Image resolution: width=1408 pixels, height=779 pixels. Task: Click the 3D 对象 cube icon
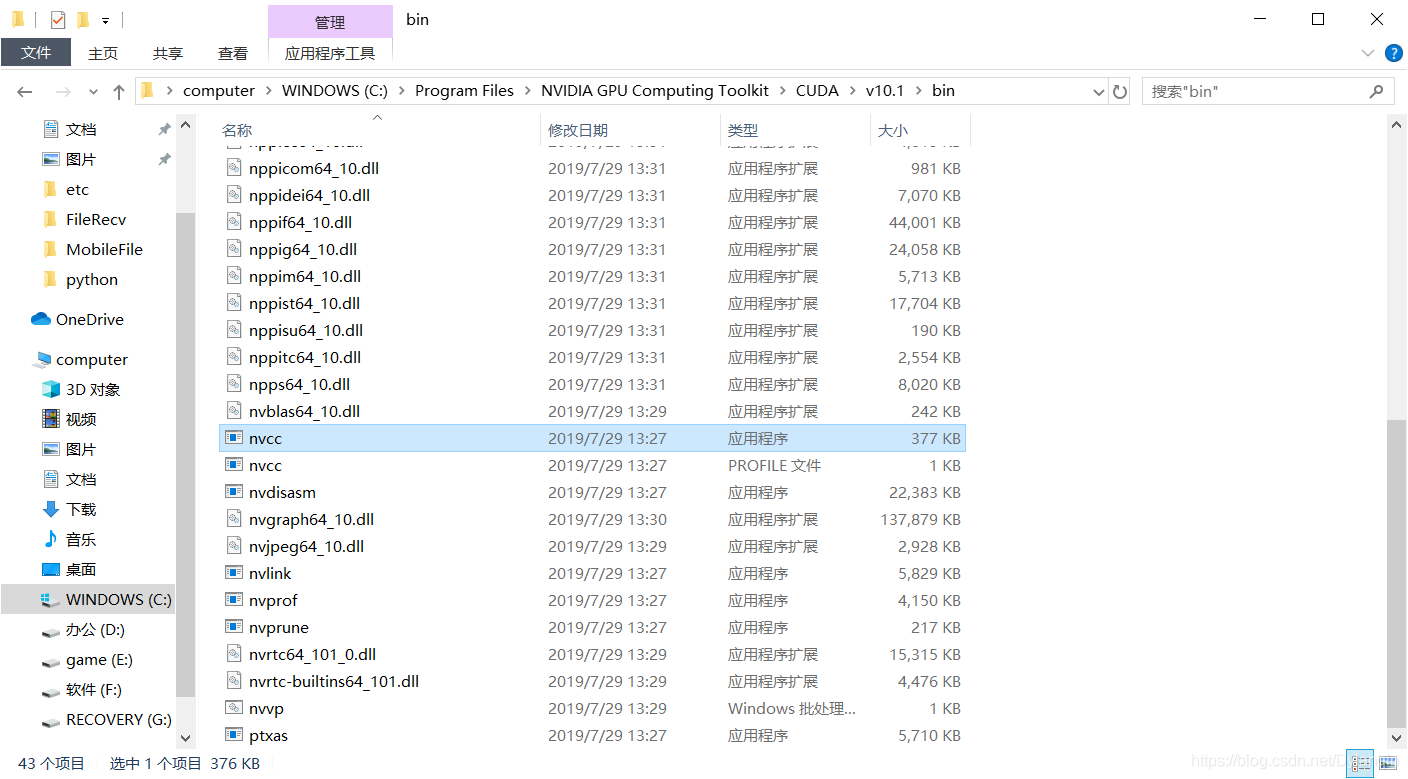pyautogui.click(x=51, y=389)
